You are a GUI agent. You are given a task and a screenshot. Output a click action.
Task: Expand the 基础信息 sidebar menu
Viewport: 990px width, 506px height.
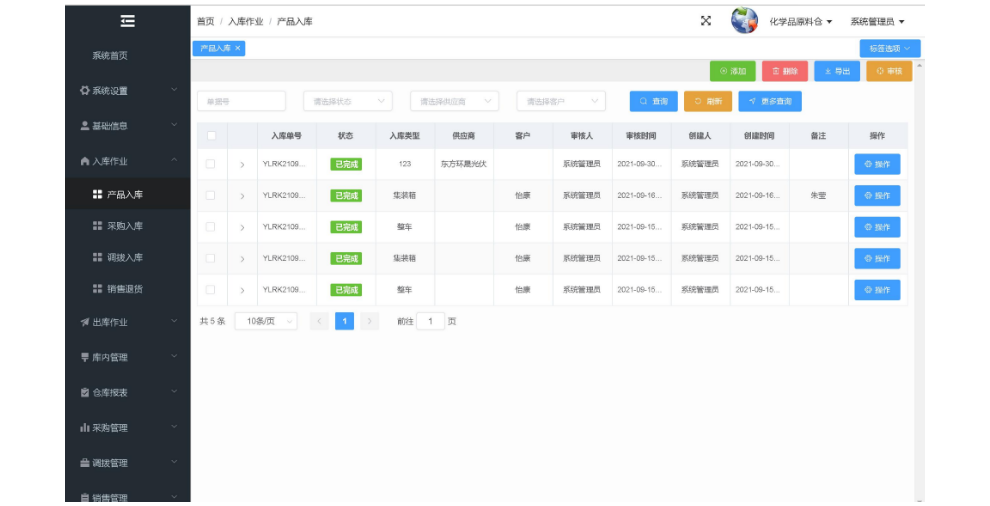point(128,126)
